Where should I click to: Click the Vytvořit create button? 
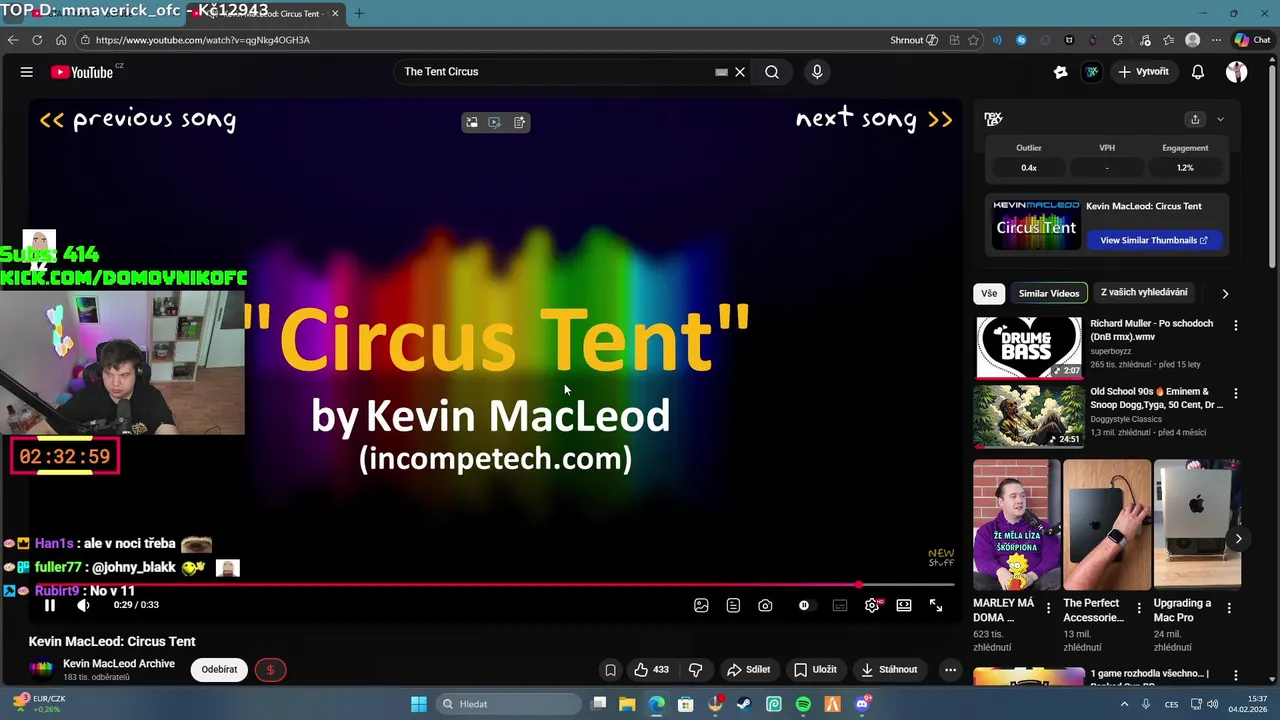click(x=1143, y=72)
